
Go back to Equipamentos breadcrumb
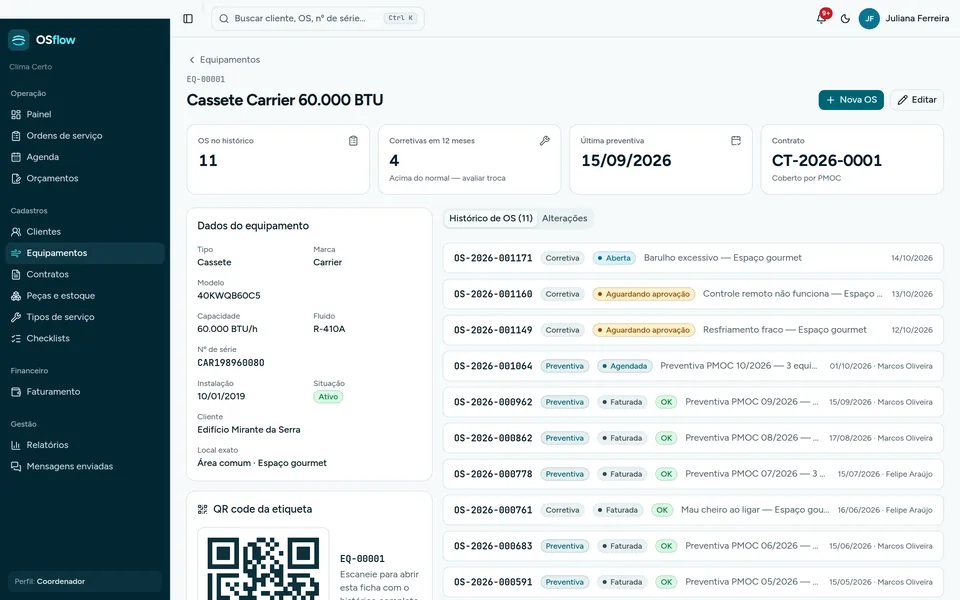224,59
